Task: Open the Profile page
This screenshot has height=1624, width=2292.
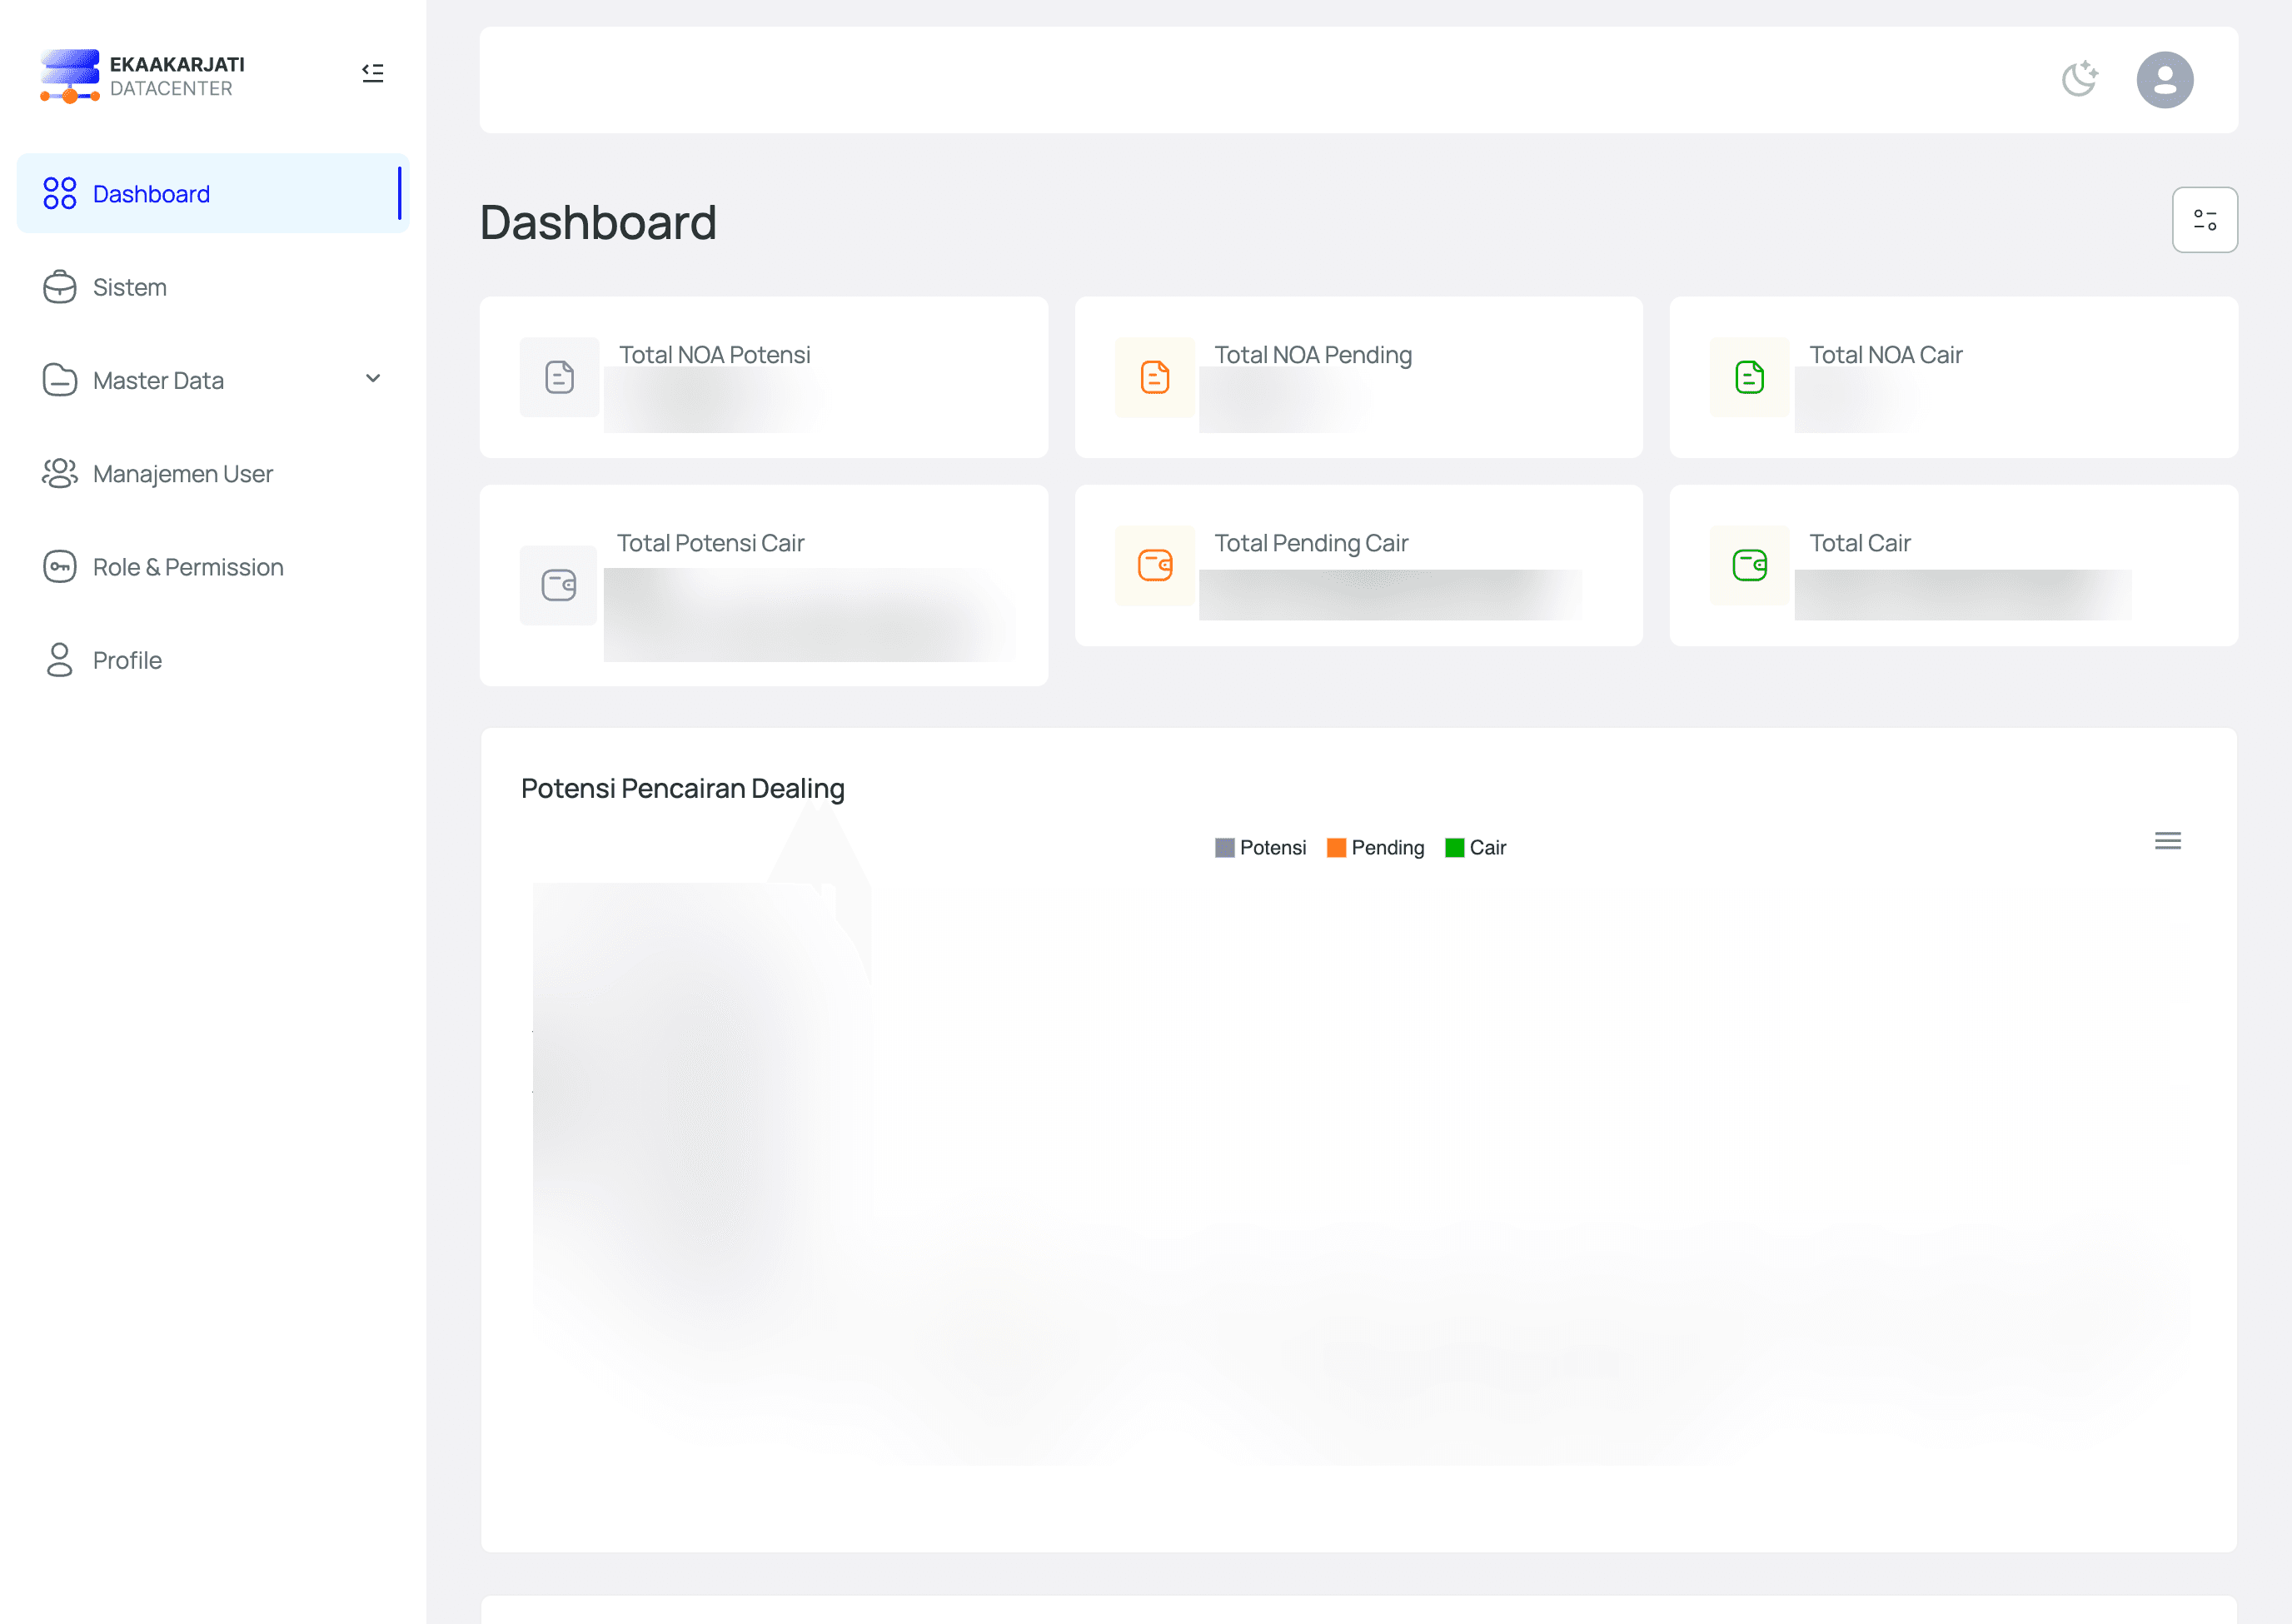Action: tap(213, 660)
